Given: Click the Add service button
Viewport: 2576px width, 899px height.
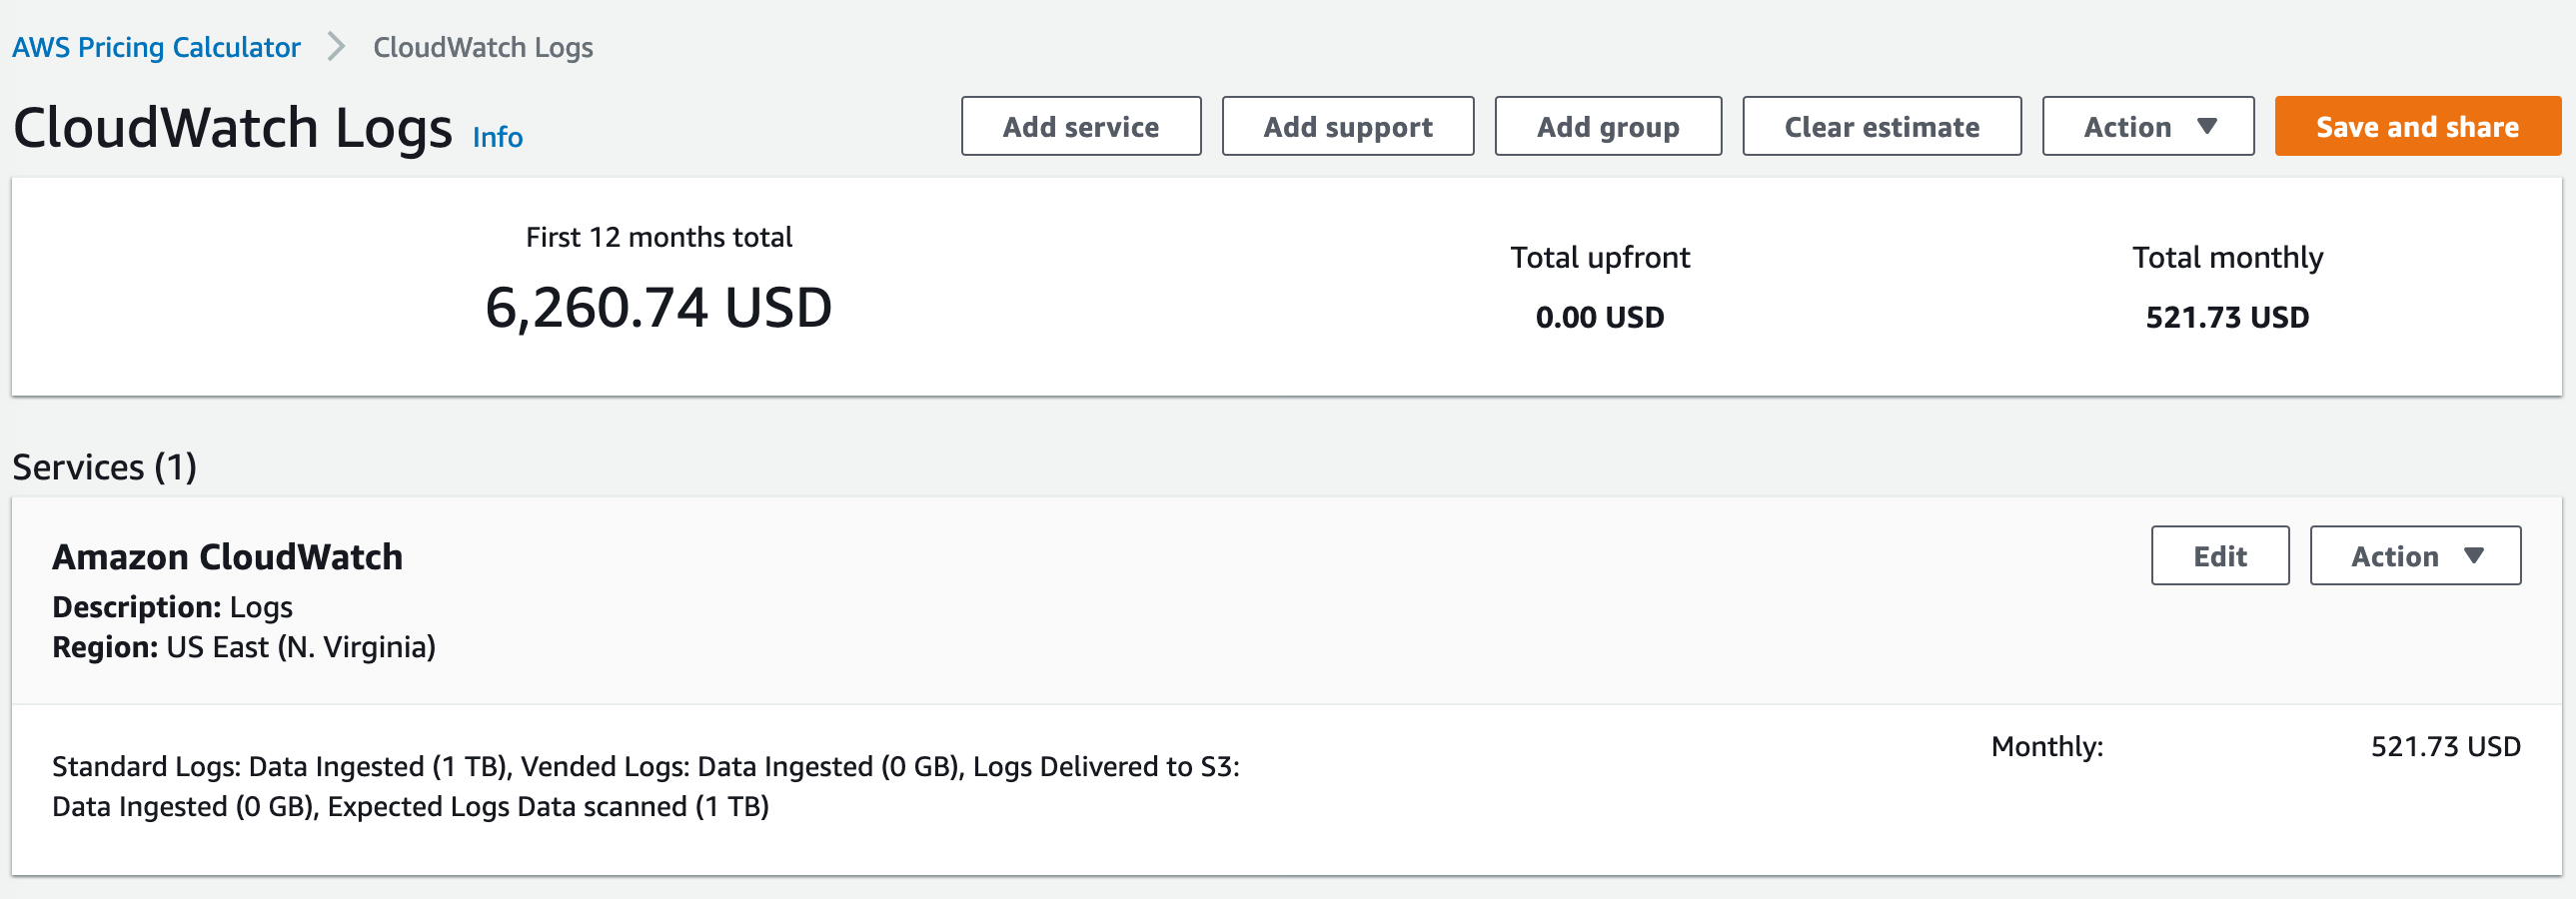Looking at the screenshot, I should [x=1081, y=126].
